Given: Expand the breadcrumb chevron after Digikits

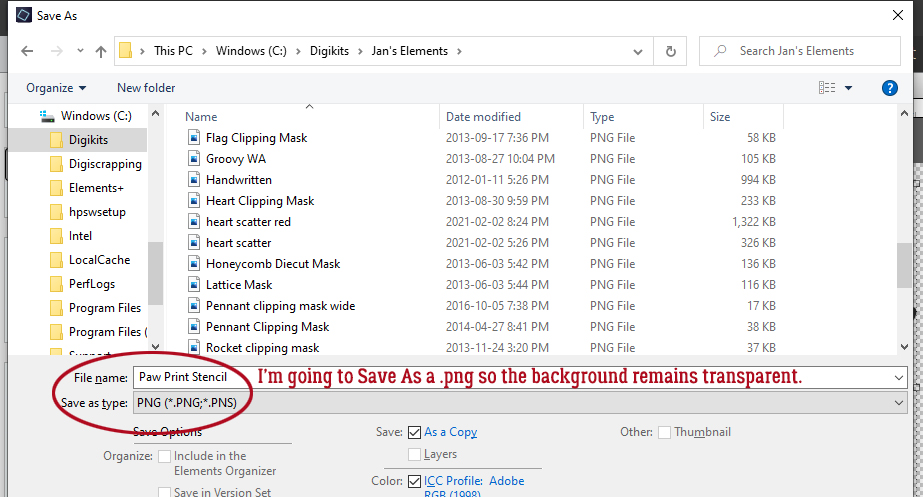Looking at the screenshot, I should (360, 51).
